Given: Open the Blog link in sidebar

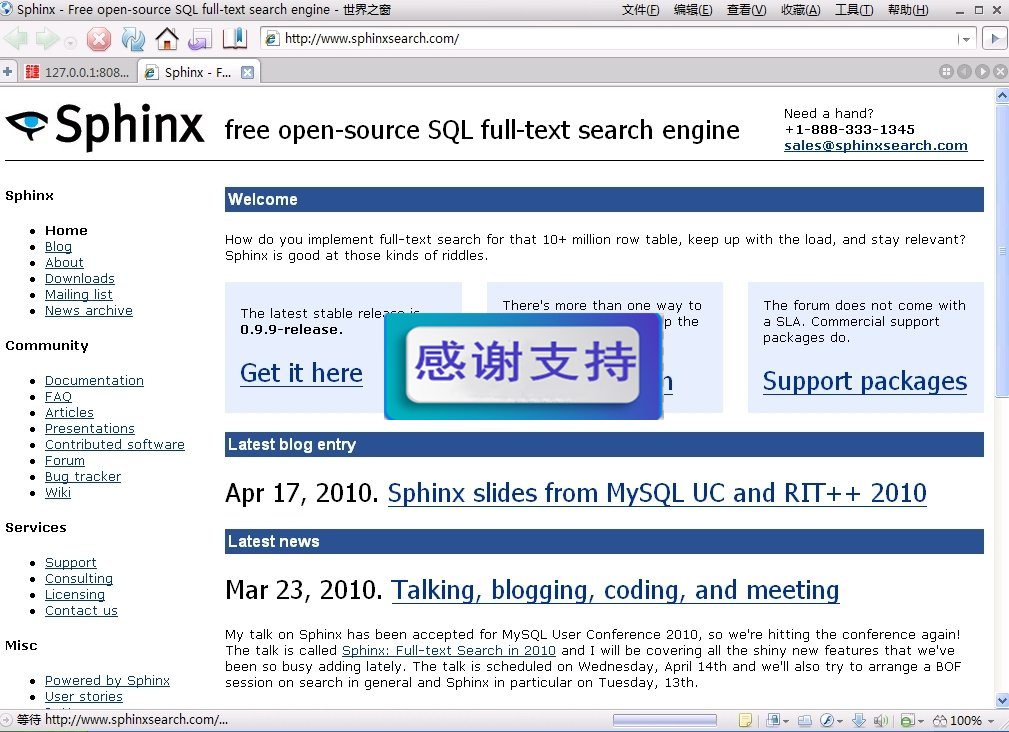Looking at the screenshot, I should point(59,247).
